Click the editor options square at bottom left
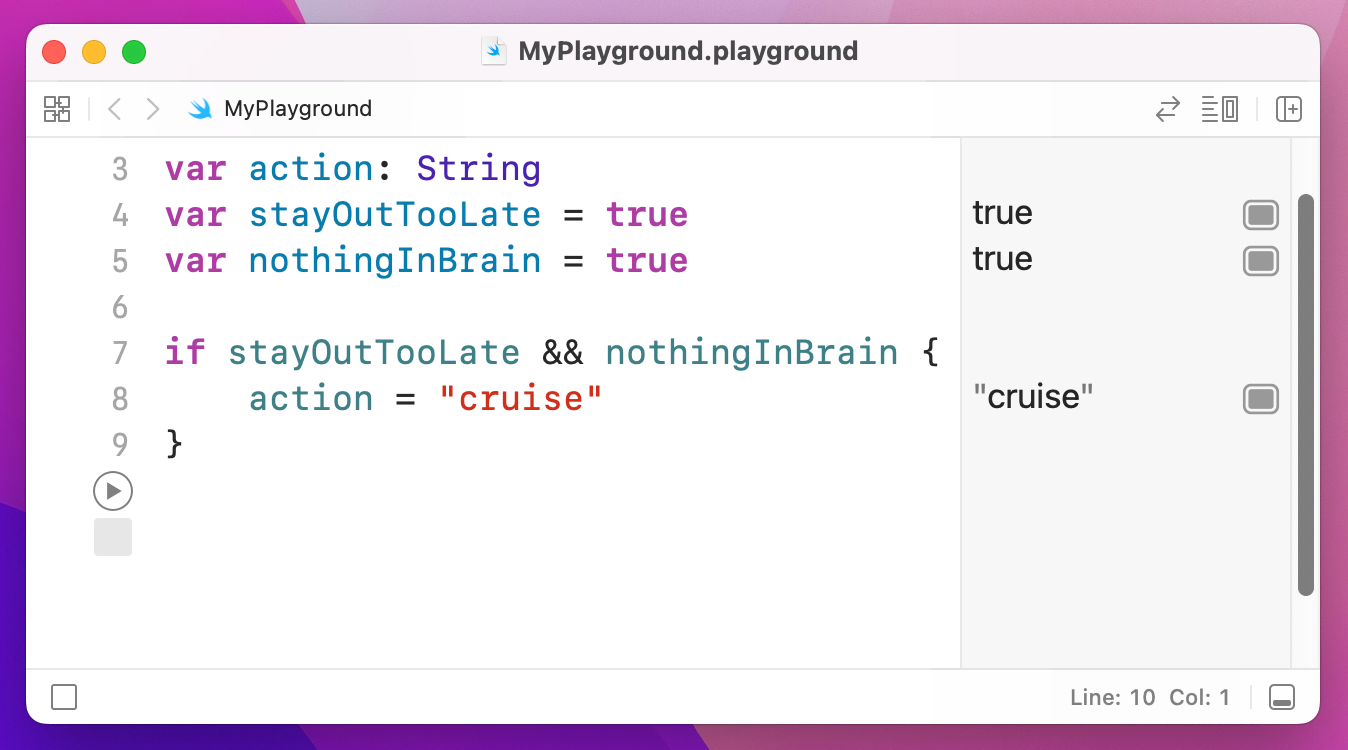1348x750 pixels. pos(63,697)
